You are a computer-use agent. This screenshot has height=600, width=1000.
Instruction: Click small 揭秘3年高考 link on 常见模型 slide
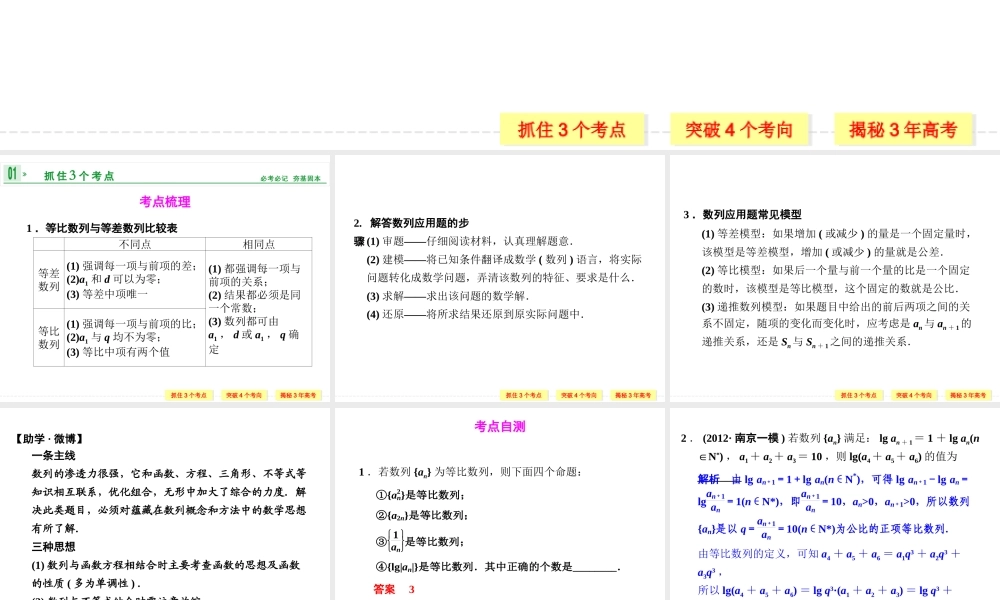(x=970, y=395)
